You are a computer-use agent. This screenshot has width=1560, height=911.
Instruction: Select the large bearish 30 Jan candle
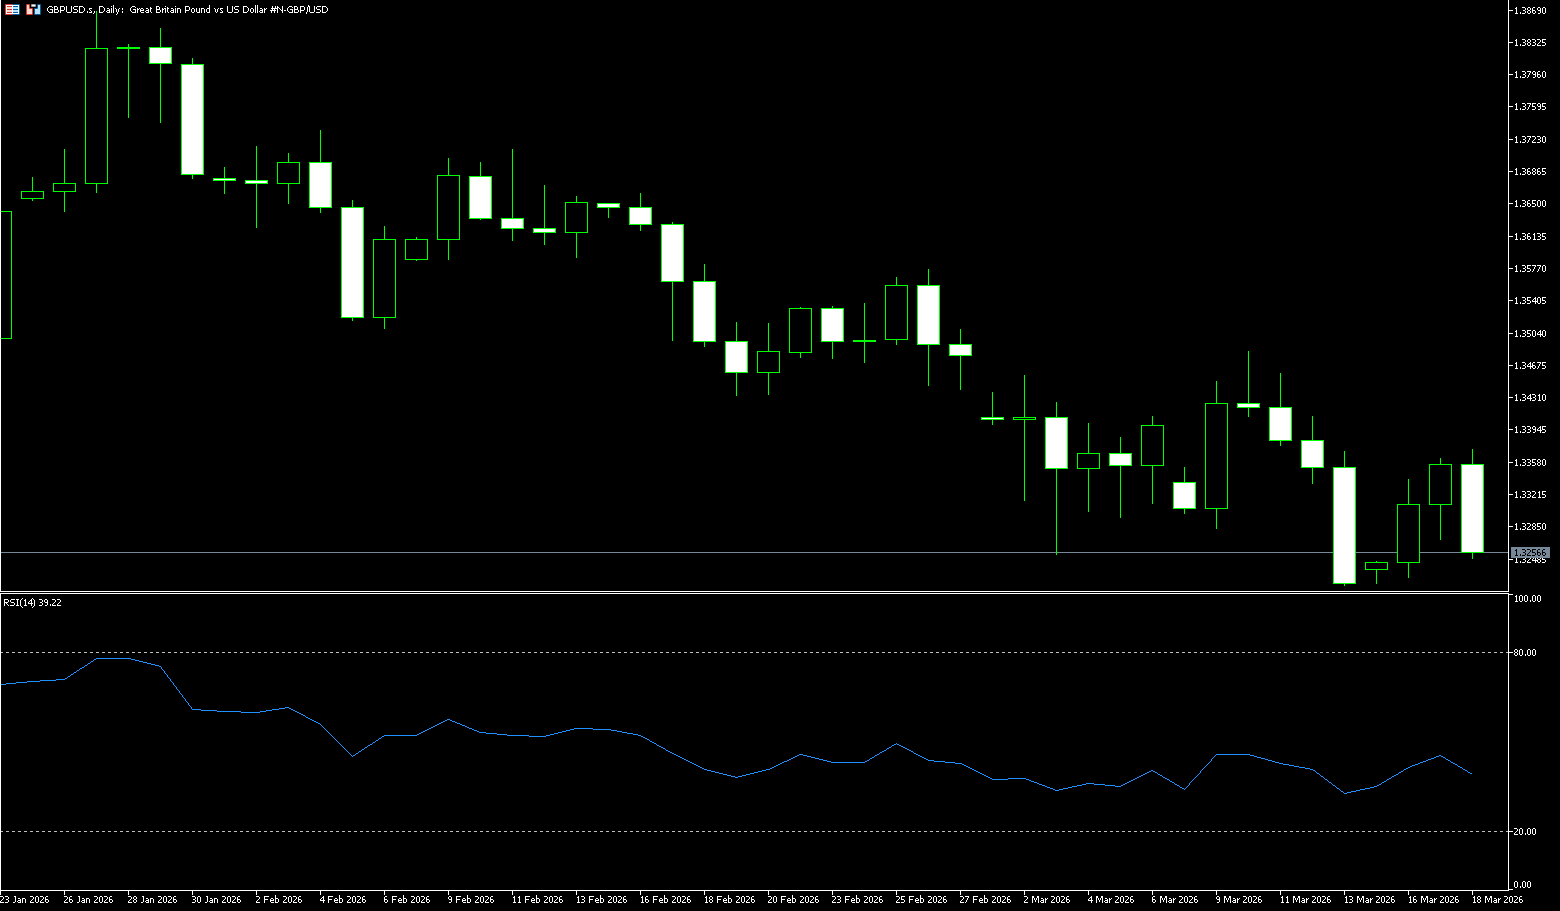[x=192, y=120]
